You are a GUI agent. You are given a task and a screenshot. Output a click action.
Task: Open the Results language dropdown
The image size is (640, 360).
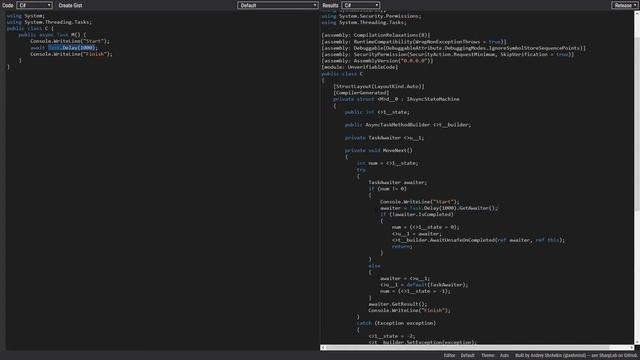(361, 5)
